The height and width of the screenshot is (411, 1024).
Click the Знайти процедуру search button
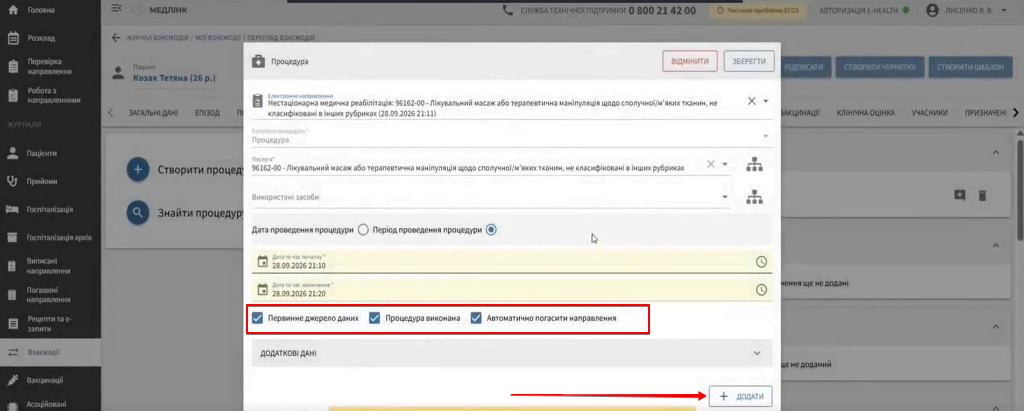pos(138,212)
